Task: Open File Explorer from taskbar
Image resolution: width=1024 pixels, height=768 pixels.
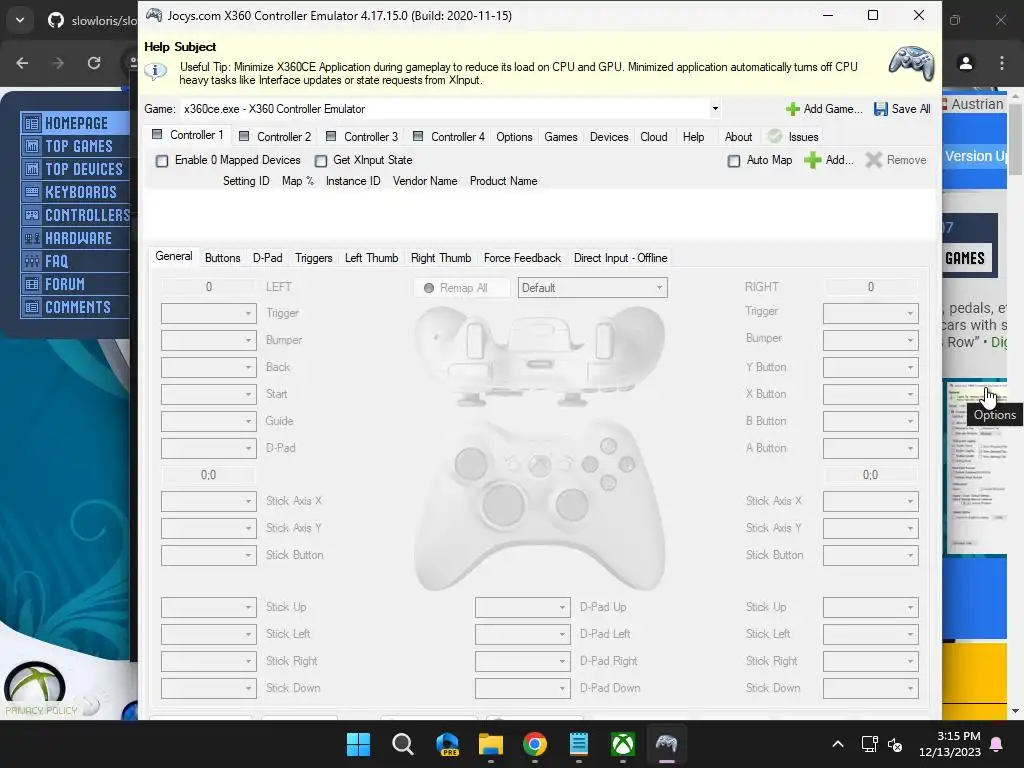Action: tap(491, 744)
